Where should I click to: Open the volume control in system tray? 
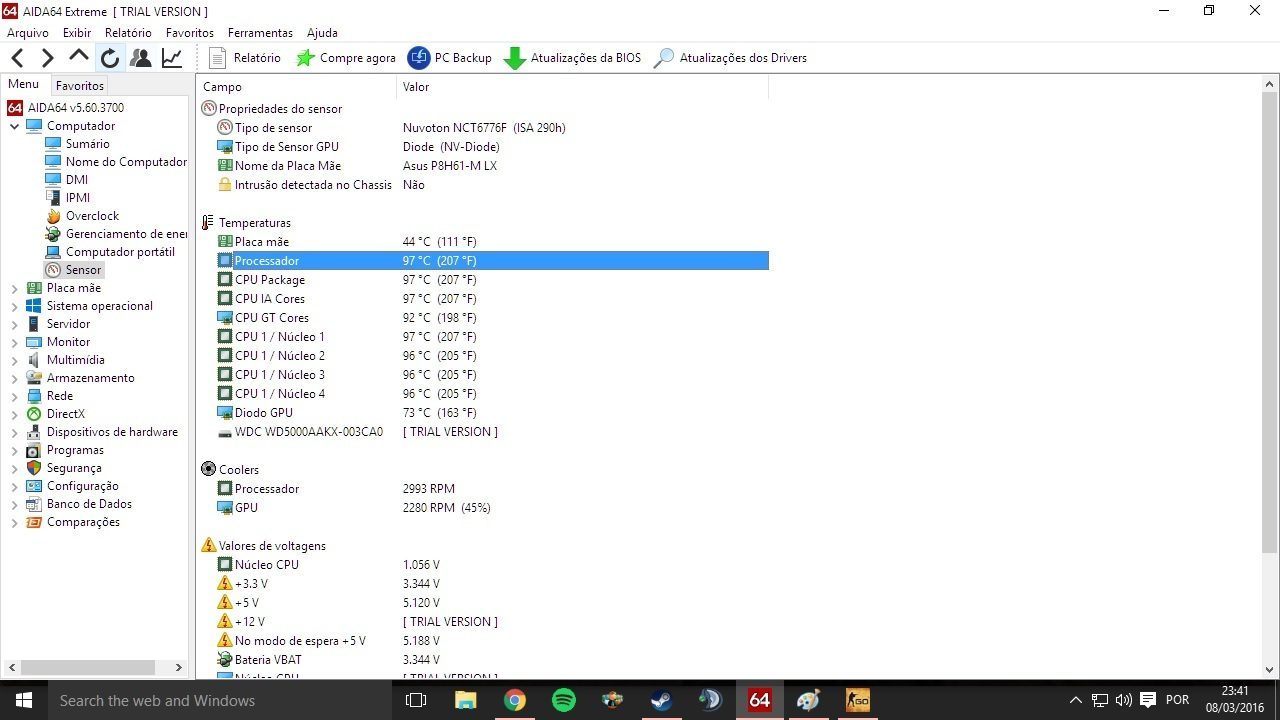point(1123,700)
